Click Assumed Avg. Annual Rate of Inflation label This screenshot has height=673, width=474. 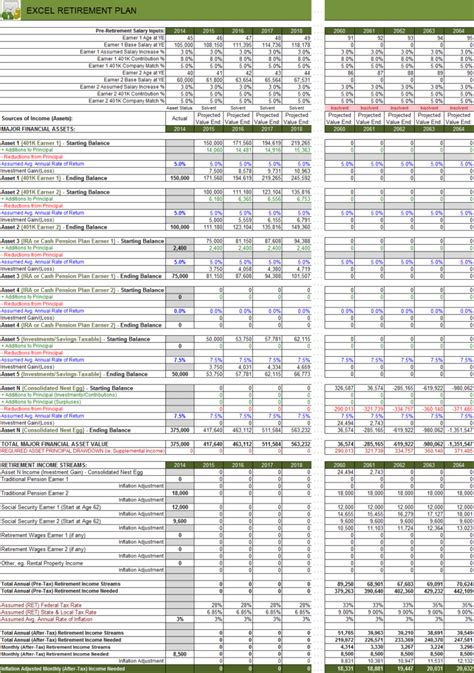(46, 619)
